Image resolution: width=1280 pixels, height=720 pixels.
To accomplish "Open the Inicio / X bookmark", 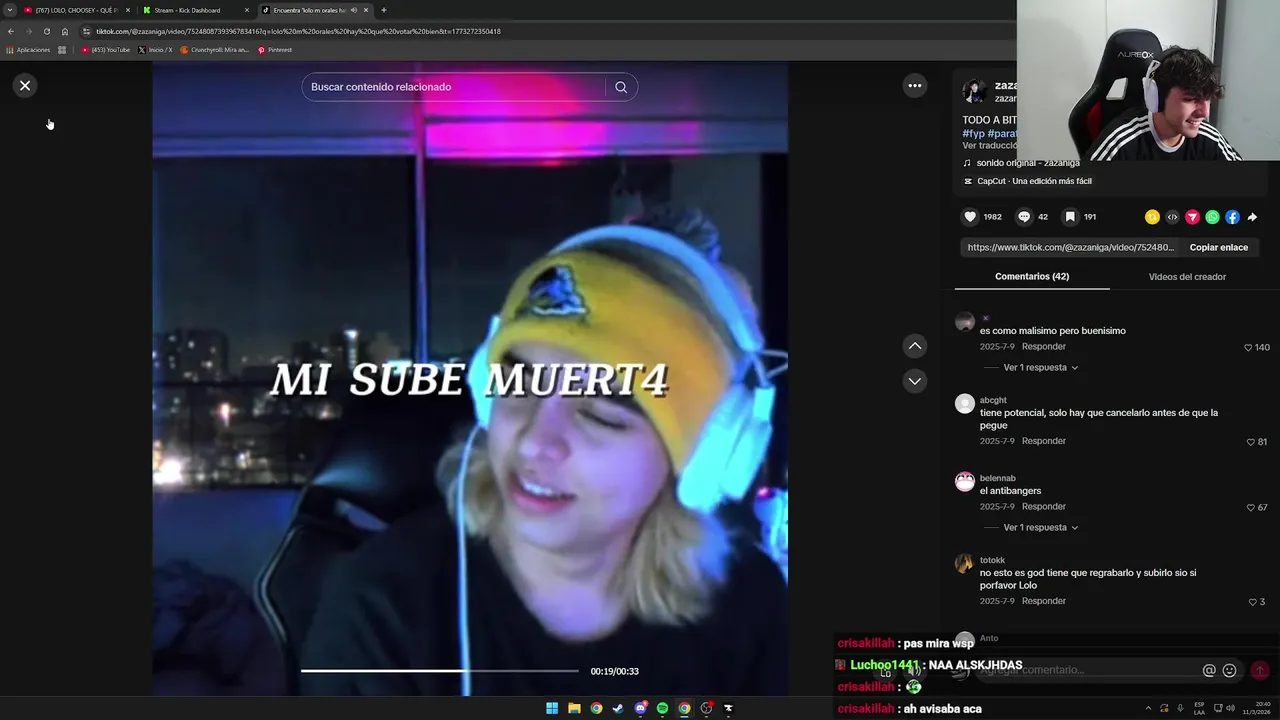I will (155, 49).
